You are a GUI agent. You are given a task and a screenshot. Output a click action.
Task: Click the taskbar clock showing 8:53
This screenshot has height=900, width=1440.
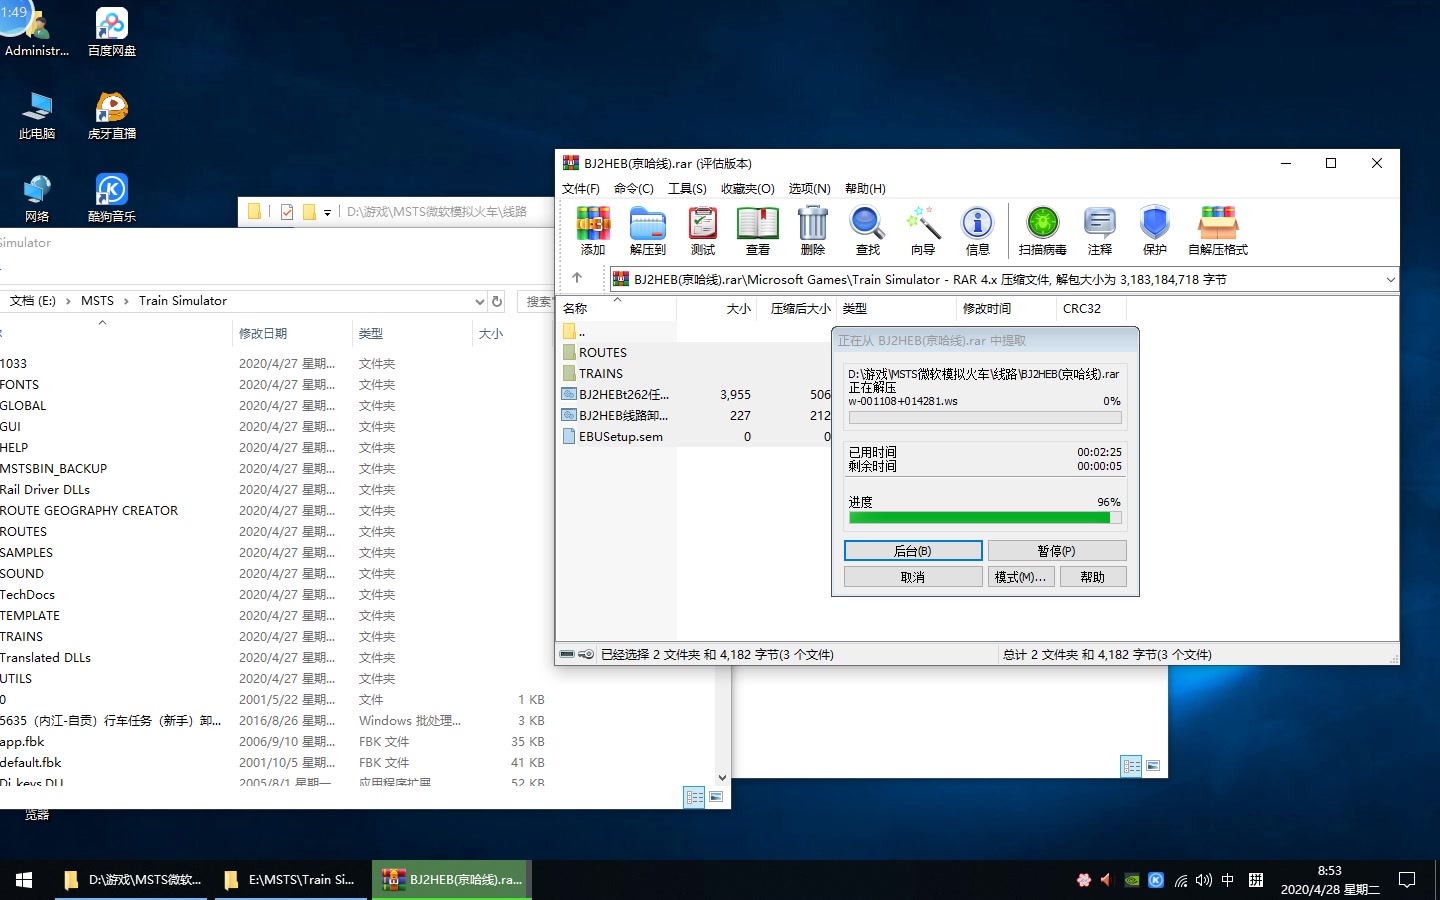point(1330,880)
